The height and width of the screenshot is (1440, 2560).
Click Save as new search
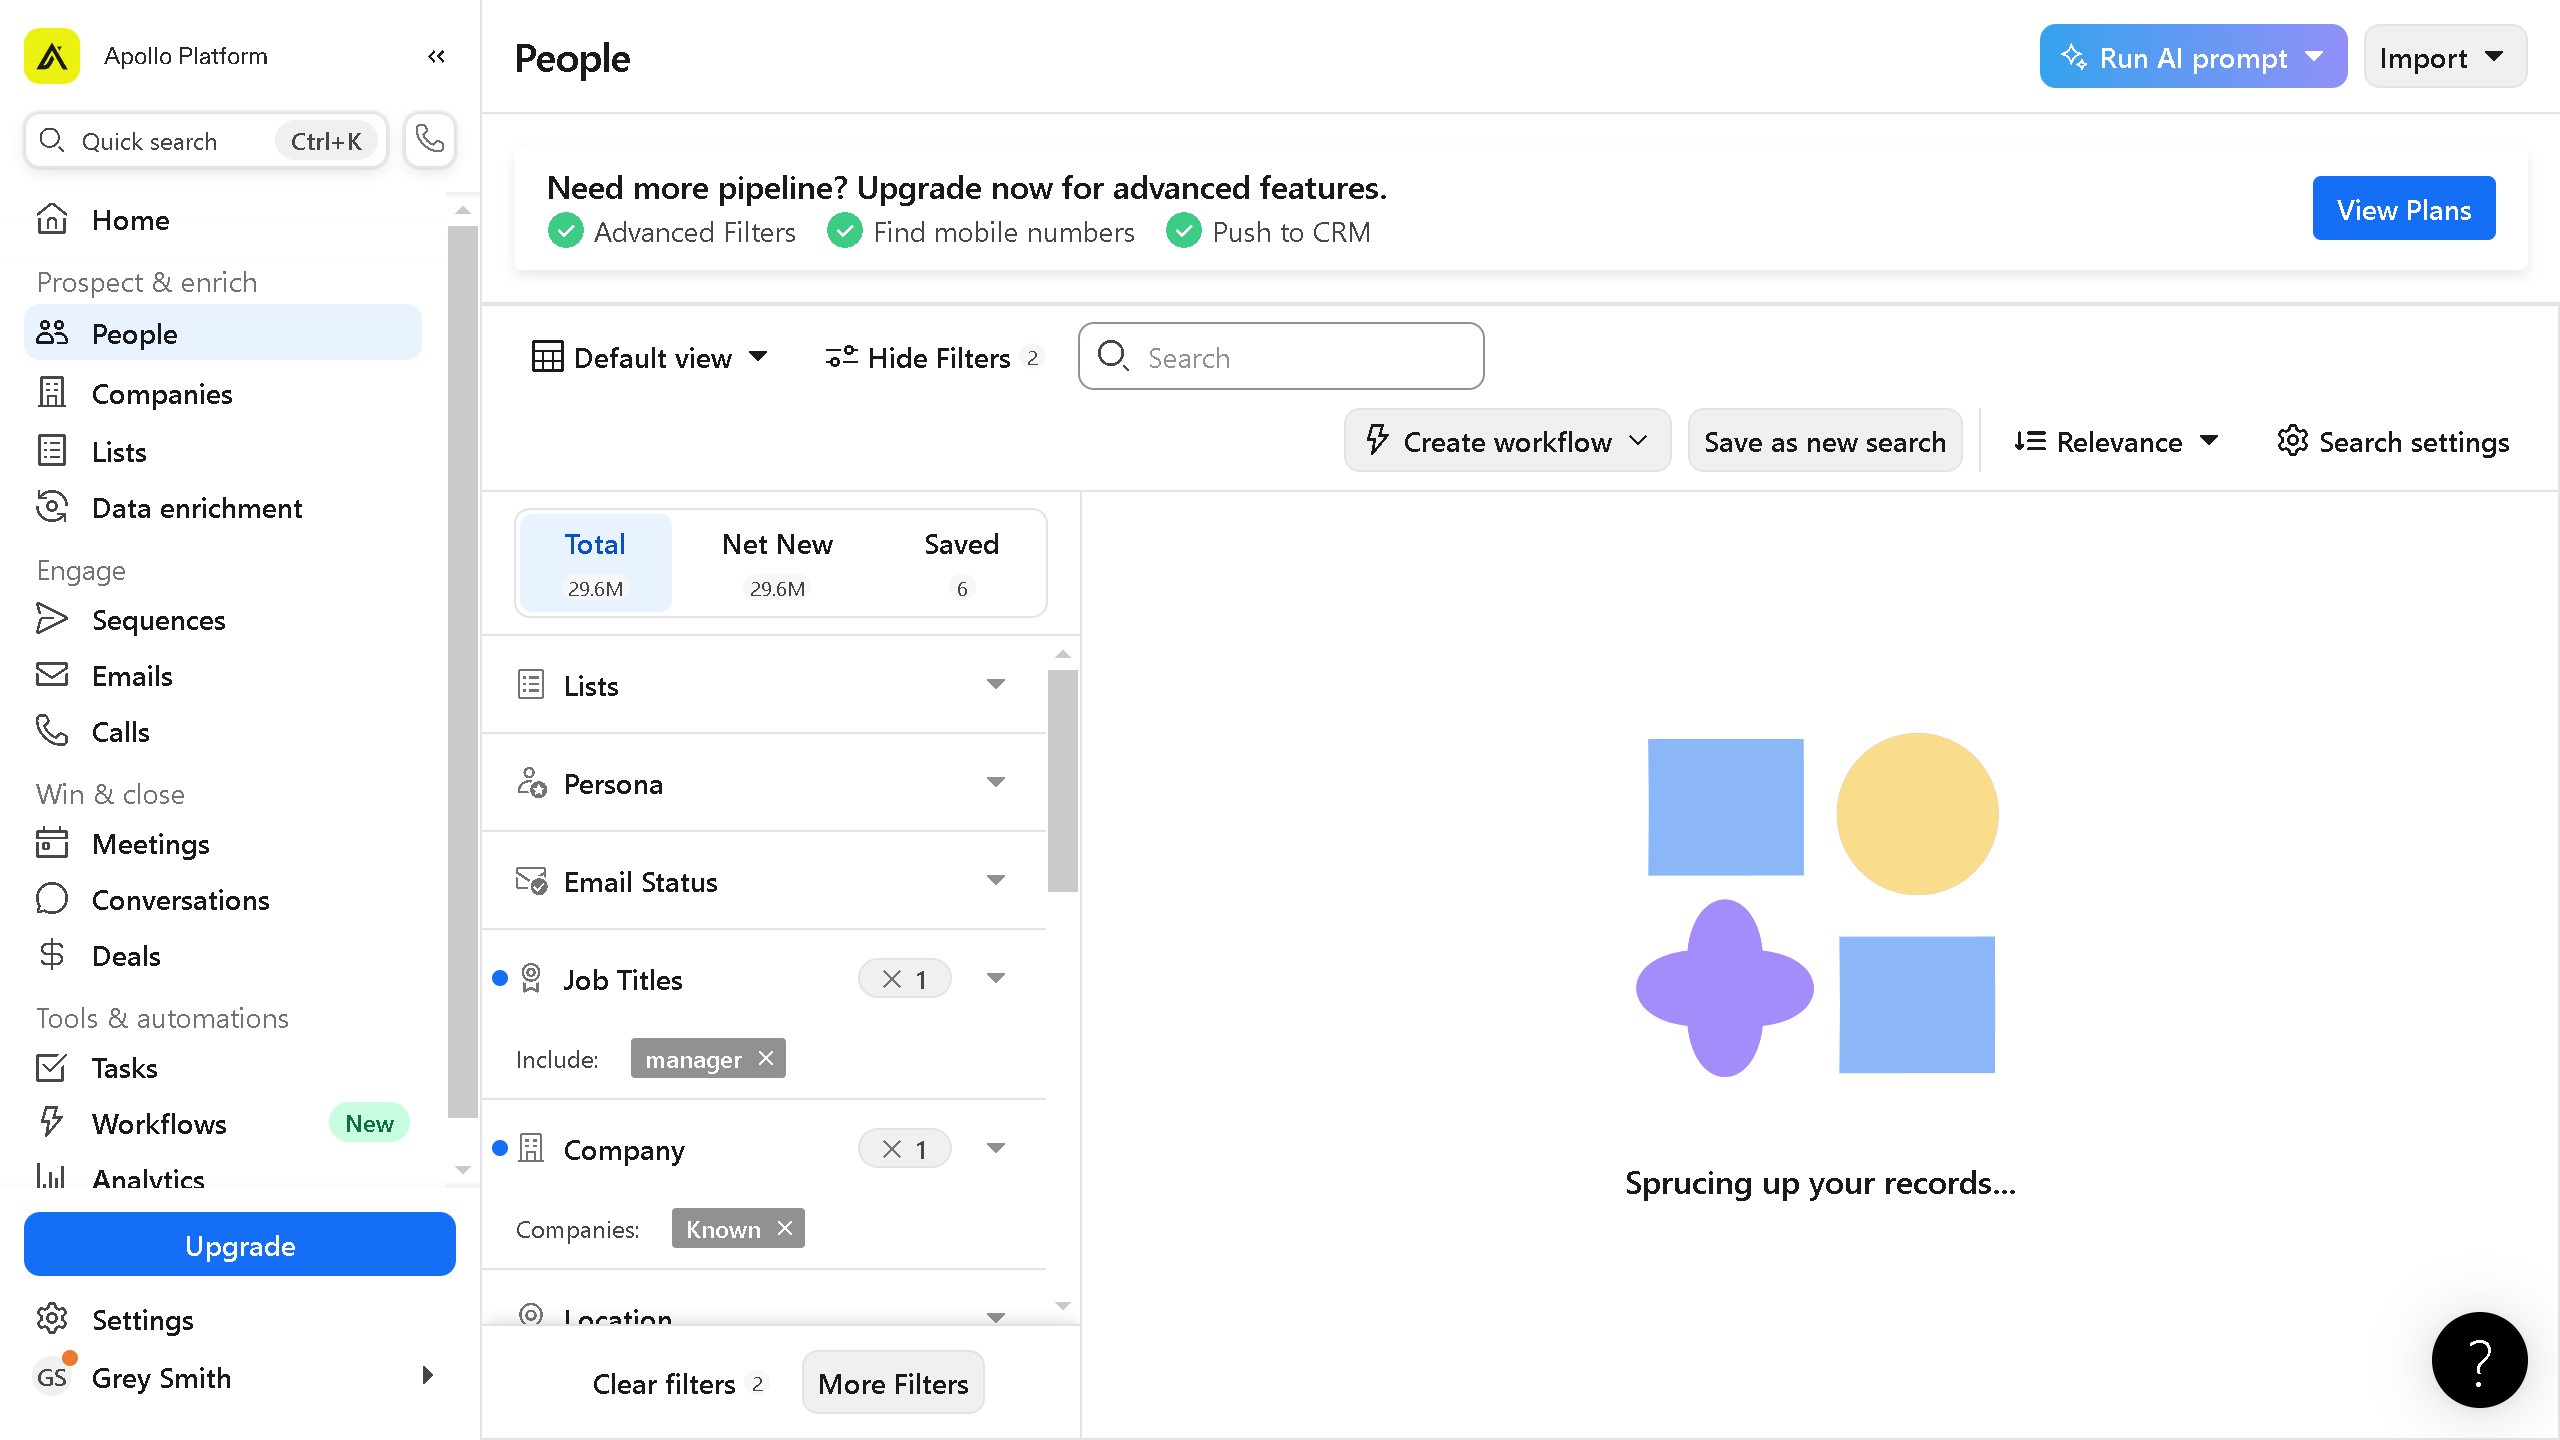coord(1824,442)
